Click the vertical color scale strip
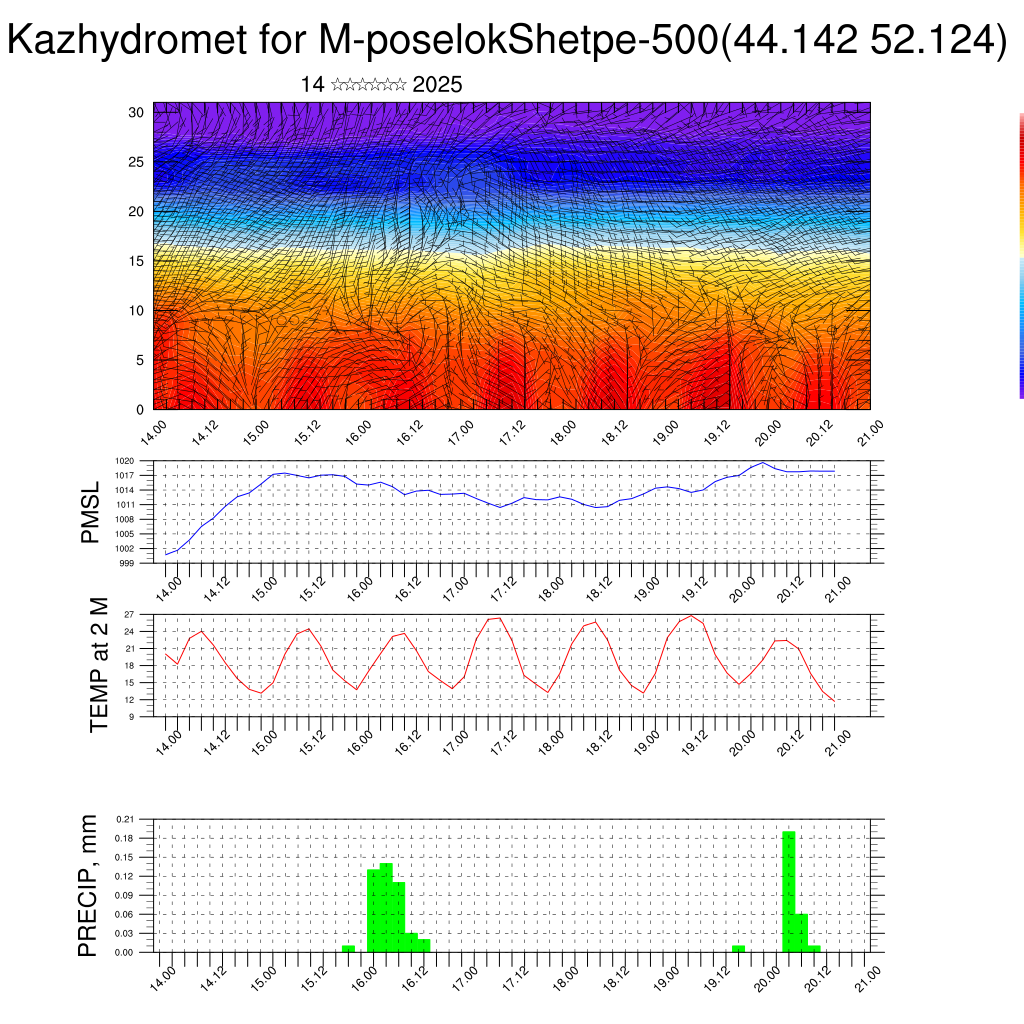 point(1021,256)
